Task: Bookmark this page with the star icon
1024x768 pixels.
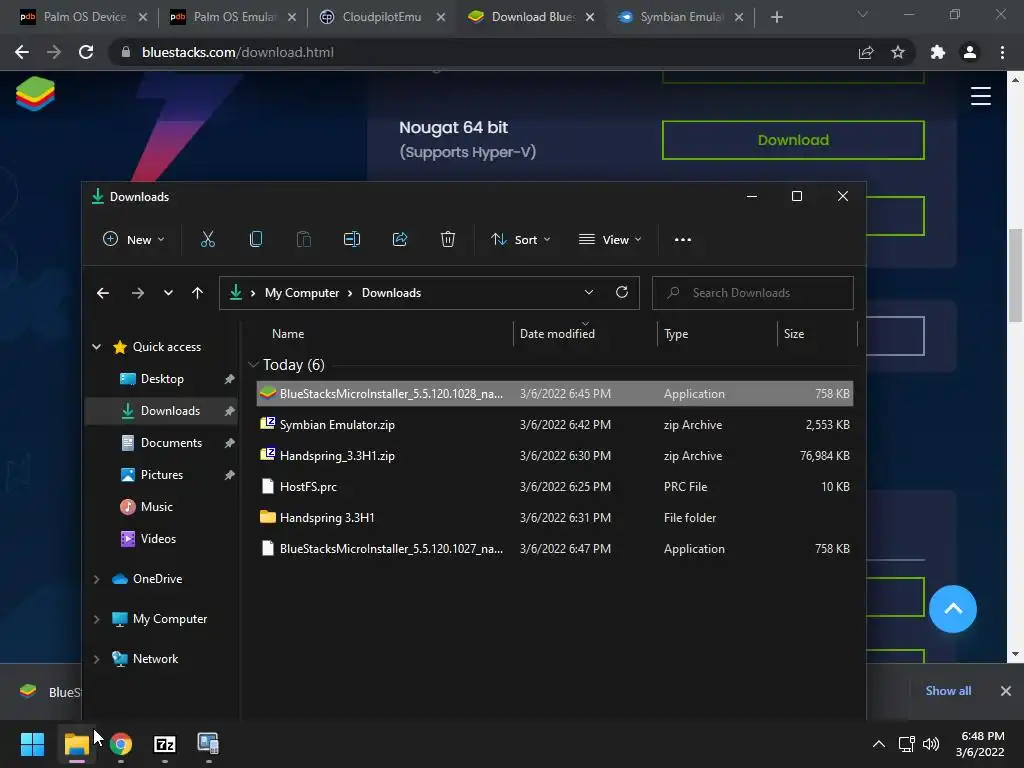Action: point(898,52)
